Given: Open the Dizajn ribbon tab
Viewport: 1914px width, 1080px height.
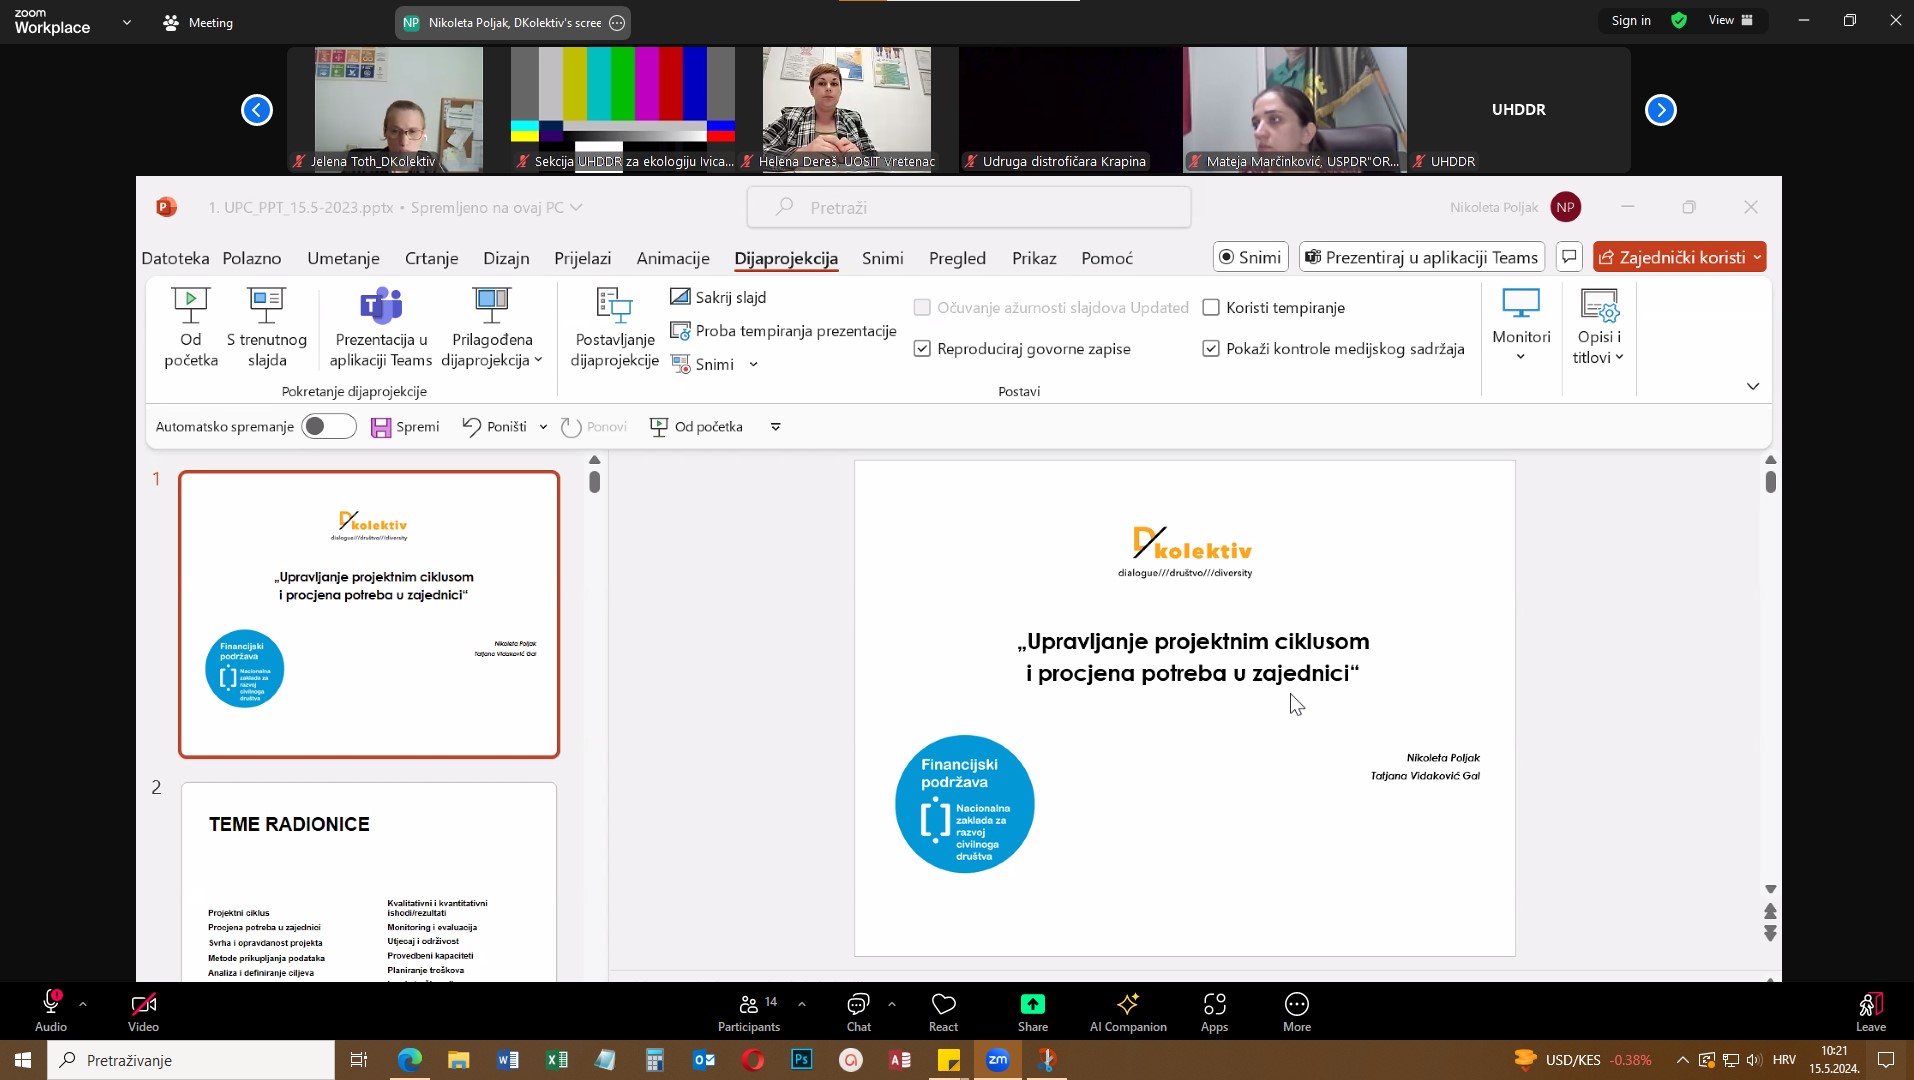Looking at the screenshot, I should click(506, 258).
